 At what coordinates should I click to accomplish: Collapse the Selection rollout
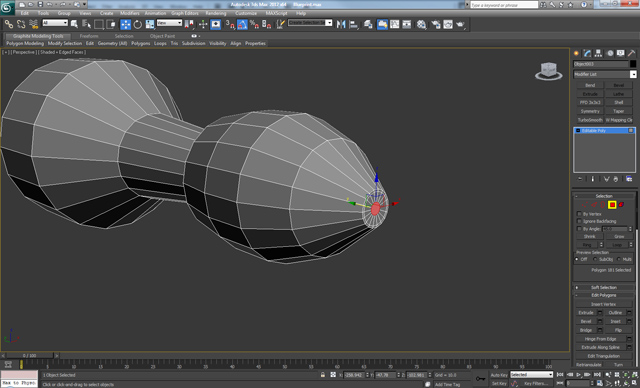point(604,196)
